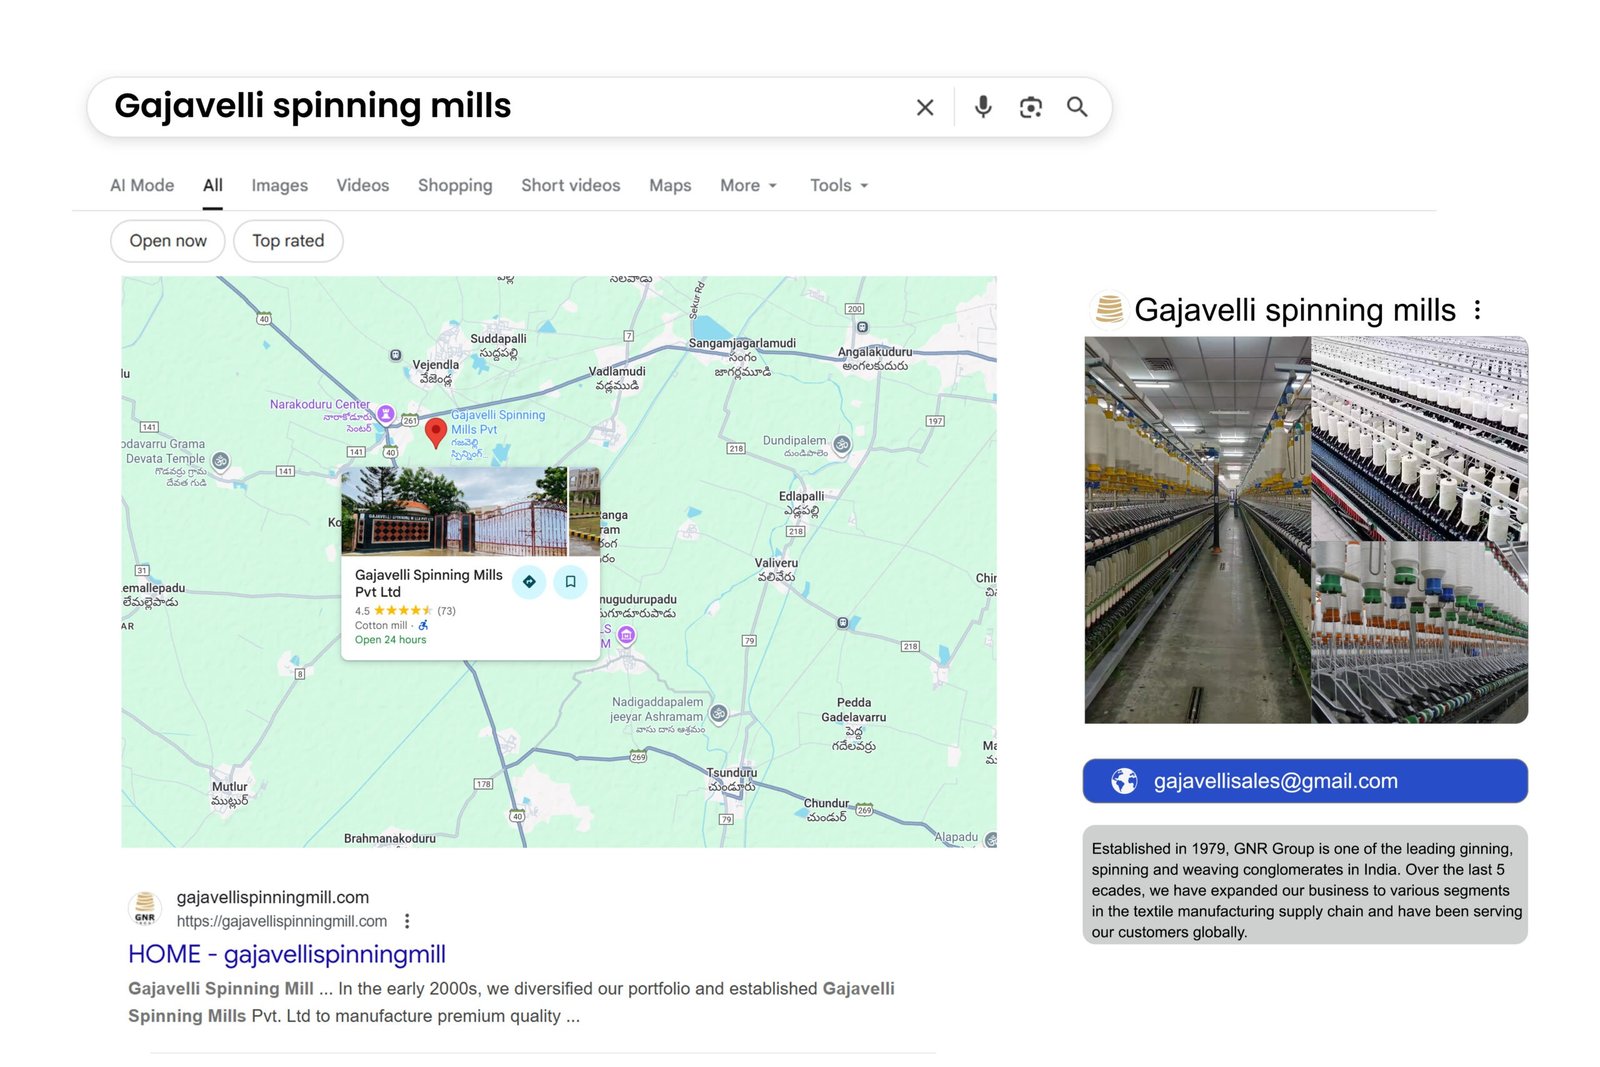Screen dimensions: 1600x1067
Task: Toggle the Top rated filter
Action: tap(288, 240)
